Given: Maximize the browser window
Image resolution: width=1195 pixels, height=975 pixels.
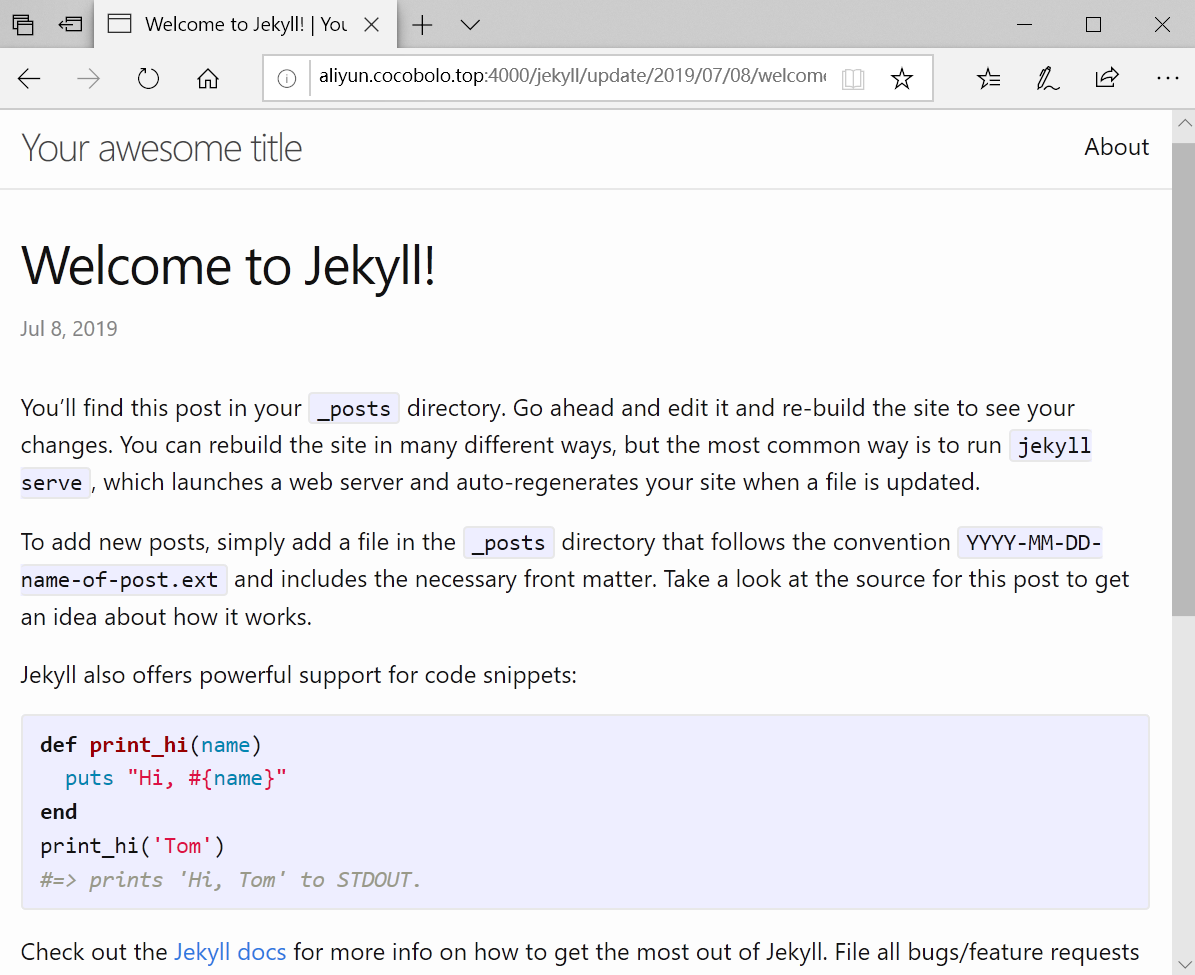Looking at the screenshot, I should click(1093, 24).
